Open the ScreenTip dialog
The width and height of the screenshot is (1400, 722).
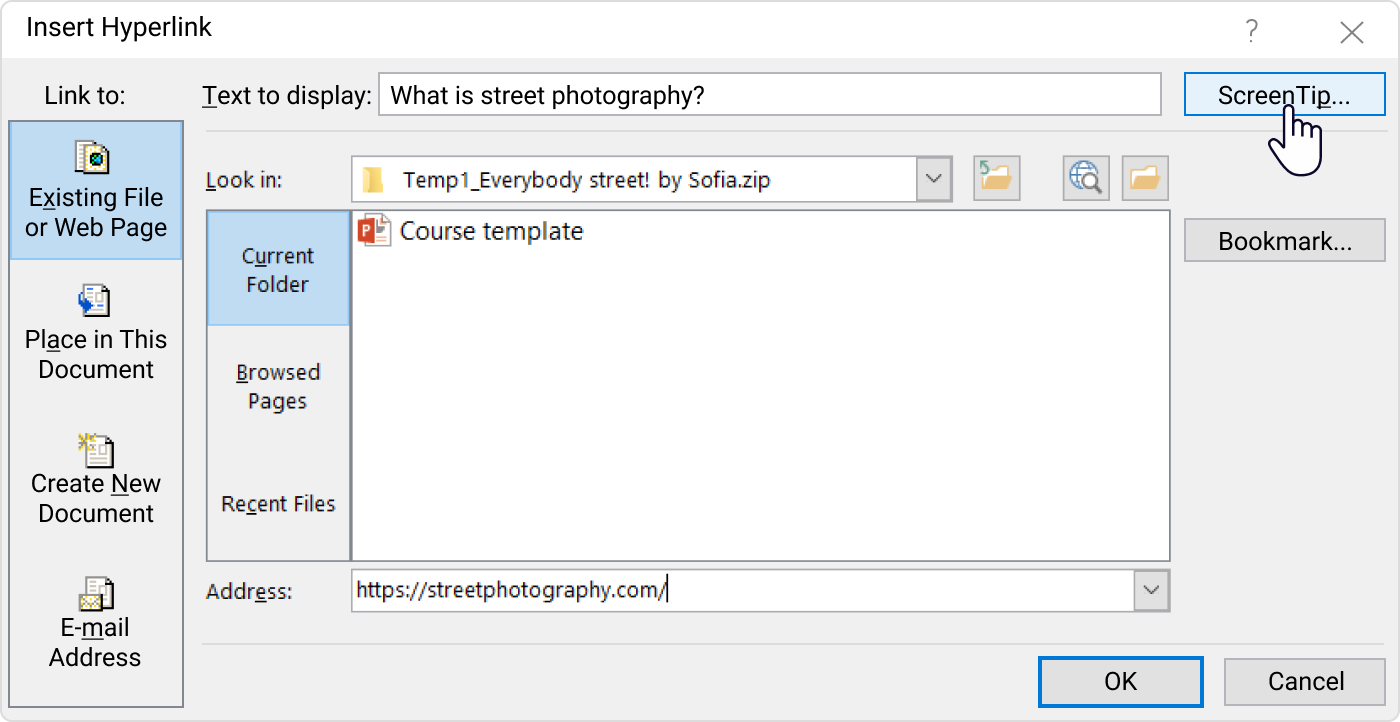[x=1284, y=94]
